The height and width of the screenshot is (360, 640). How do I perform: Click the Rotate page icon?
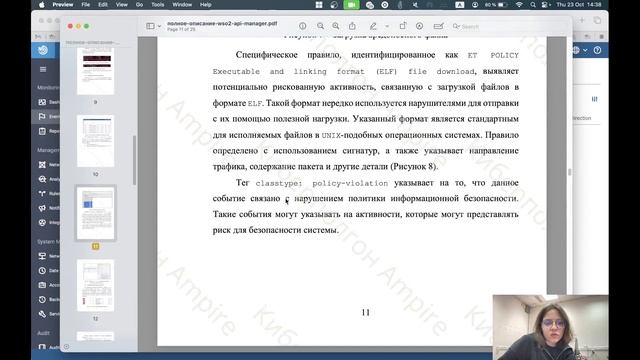click(x=403, y=26)
